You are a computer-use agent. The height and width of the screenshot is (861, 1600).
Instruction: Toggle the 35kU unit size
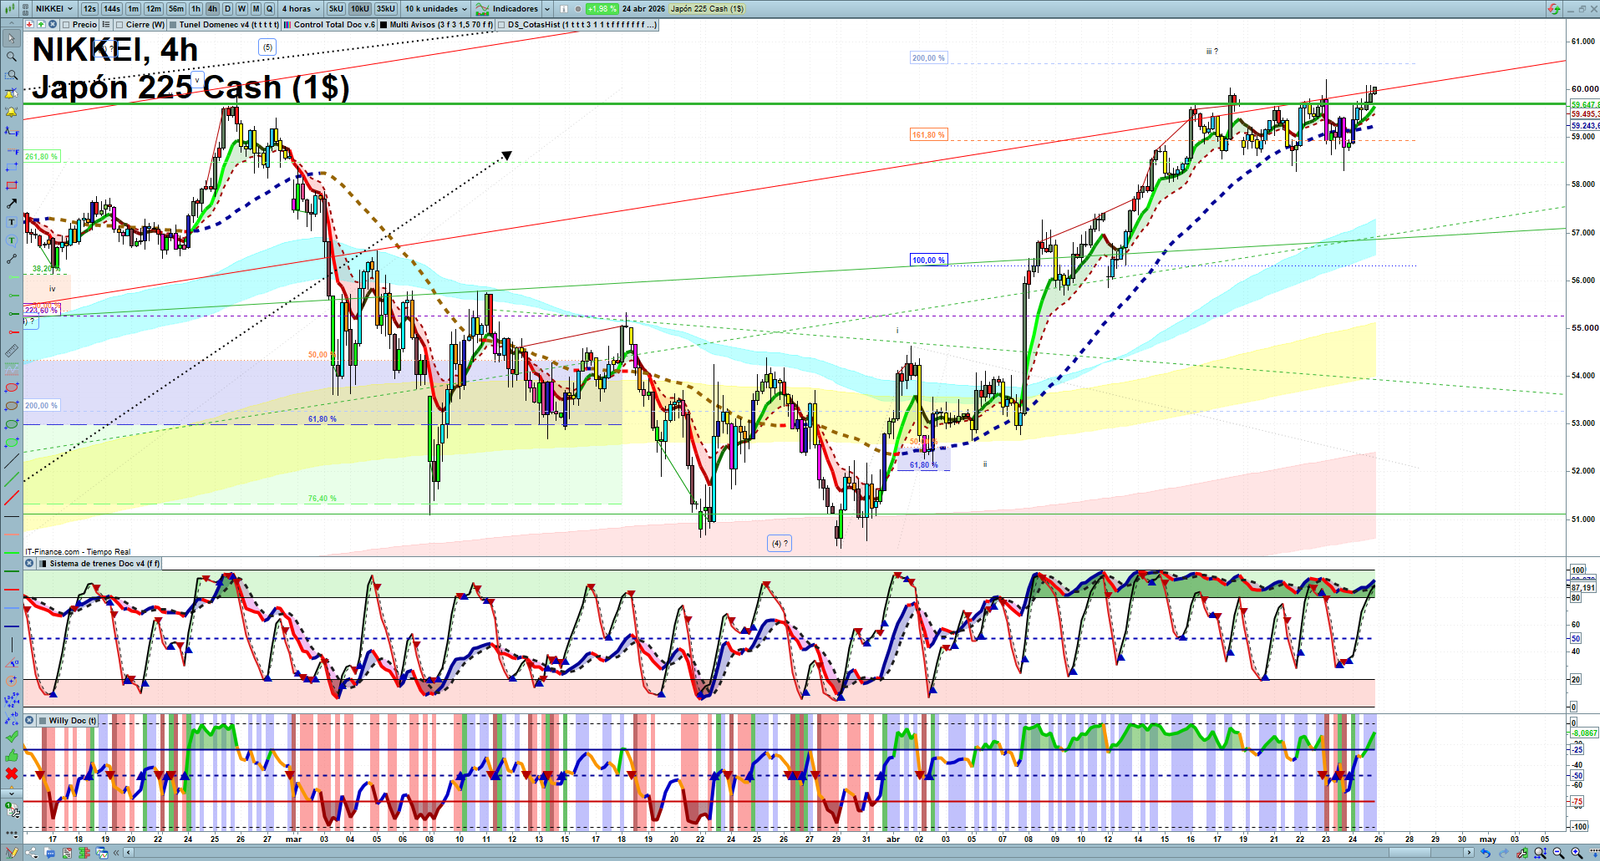tap(385, 9)
